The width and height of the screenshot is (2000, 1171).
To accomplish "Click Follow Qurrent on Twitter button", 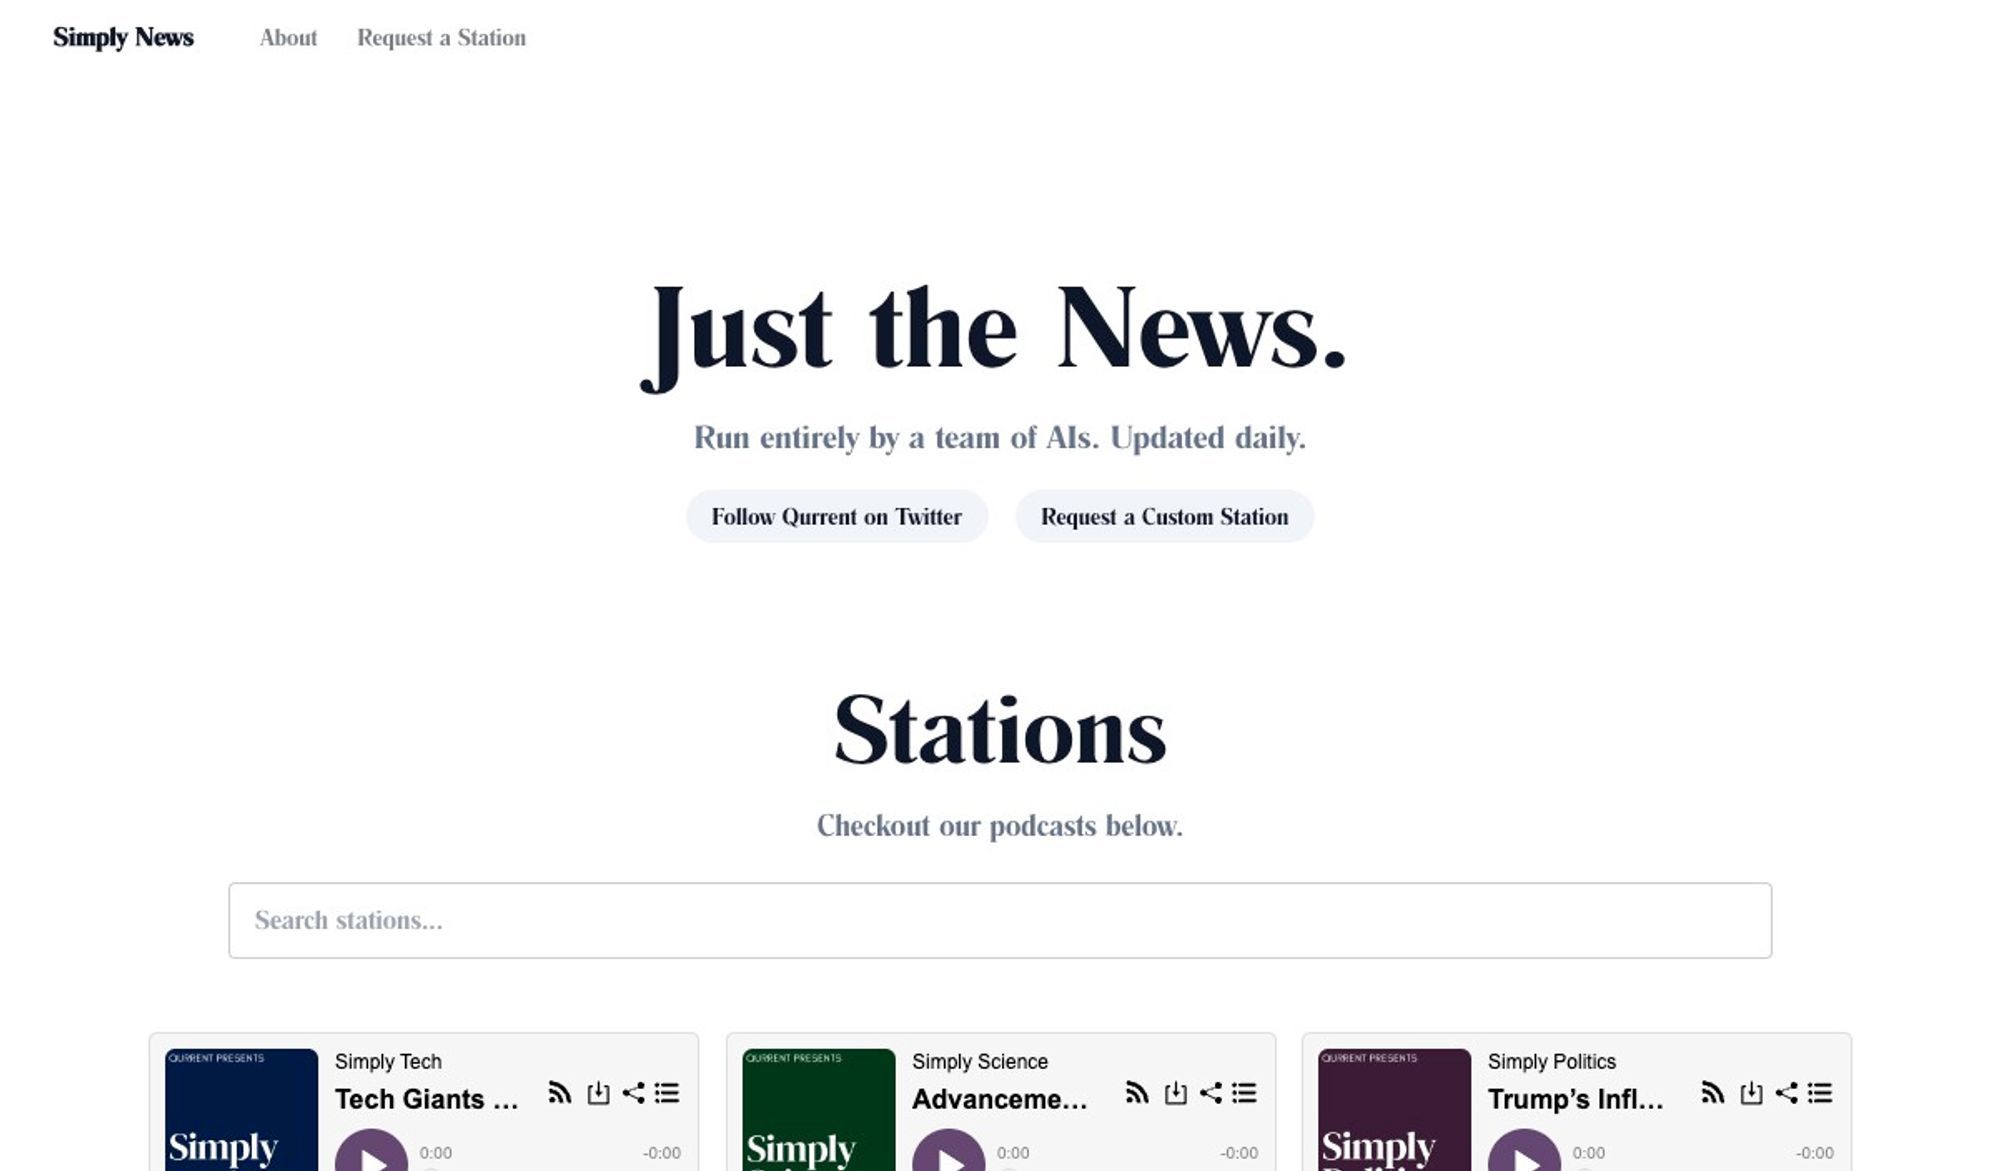I will tap(837, 517).
